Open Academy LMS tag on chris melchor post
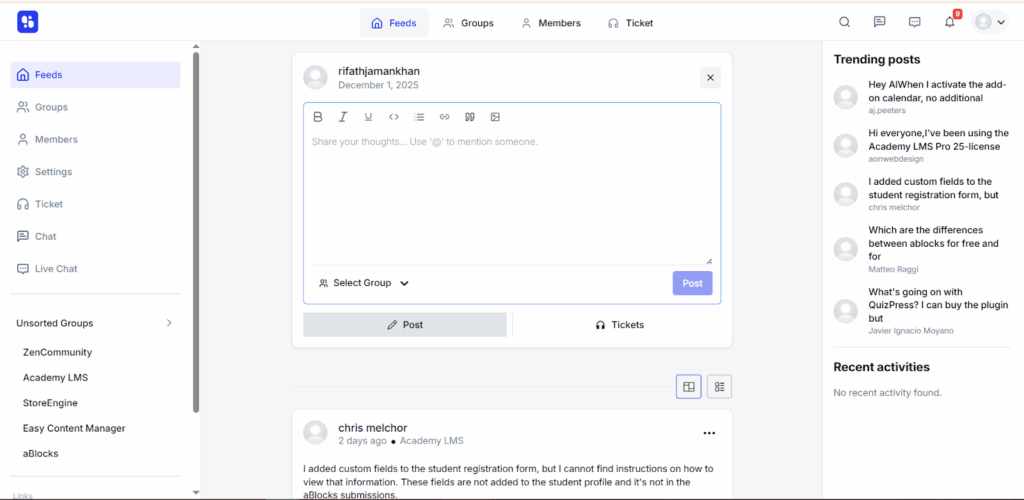1024x500 pixels. point(432,441)
